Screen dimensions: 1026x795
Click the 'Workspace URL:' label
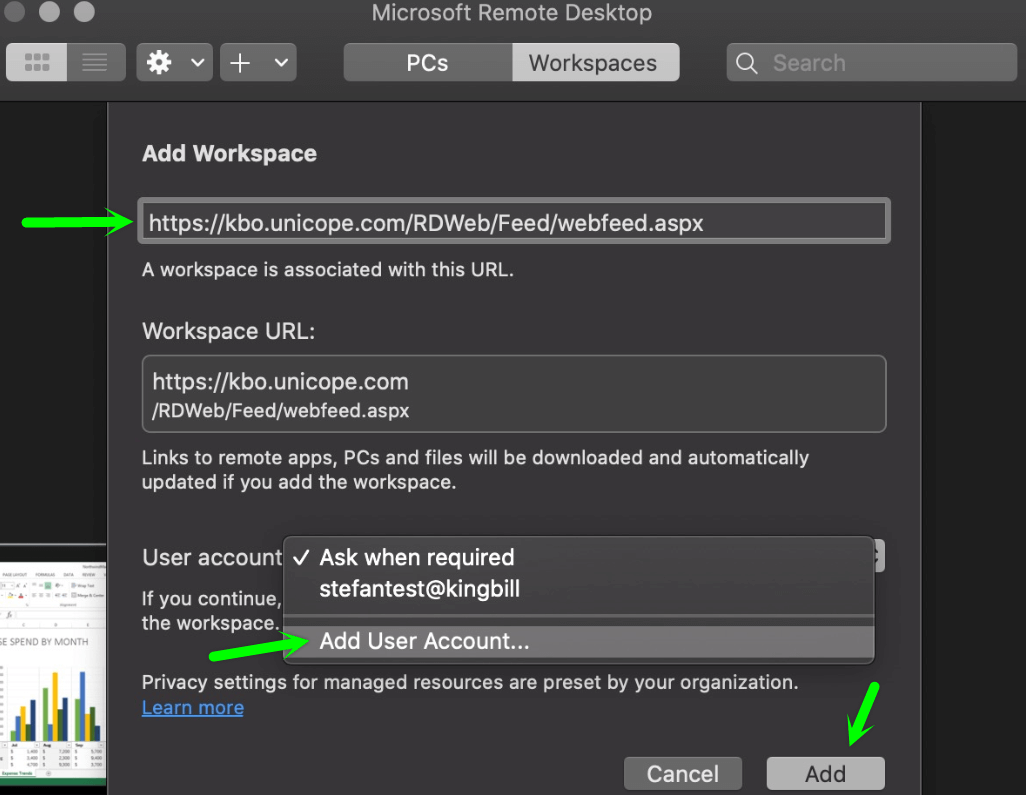coord(228,331)
